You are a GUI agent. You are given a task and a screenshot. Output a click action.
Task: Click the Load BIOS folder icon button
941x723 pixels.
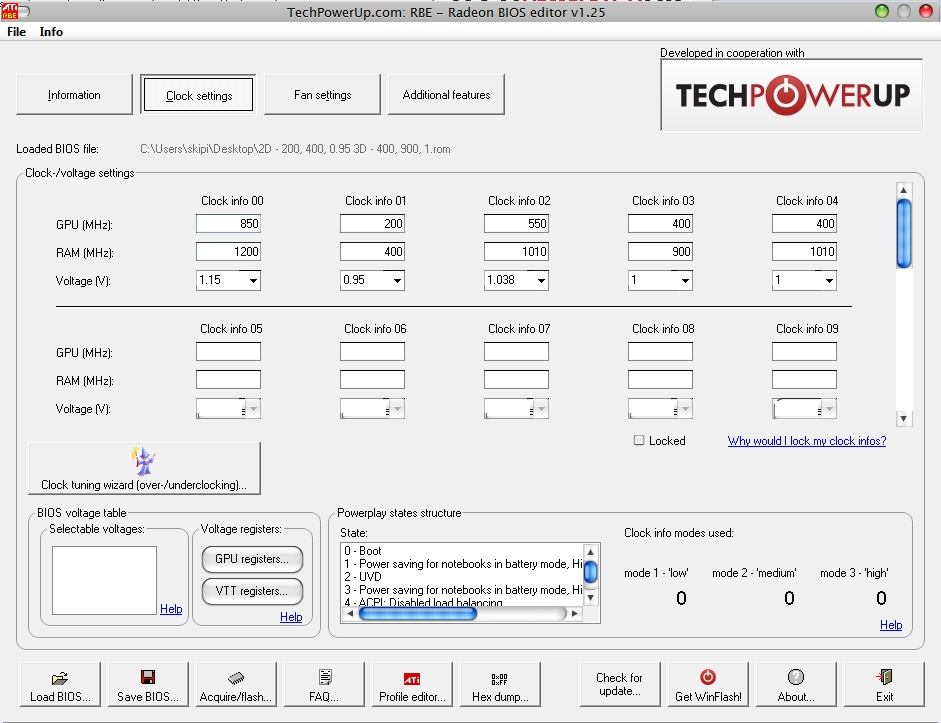tap(60, 685)
